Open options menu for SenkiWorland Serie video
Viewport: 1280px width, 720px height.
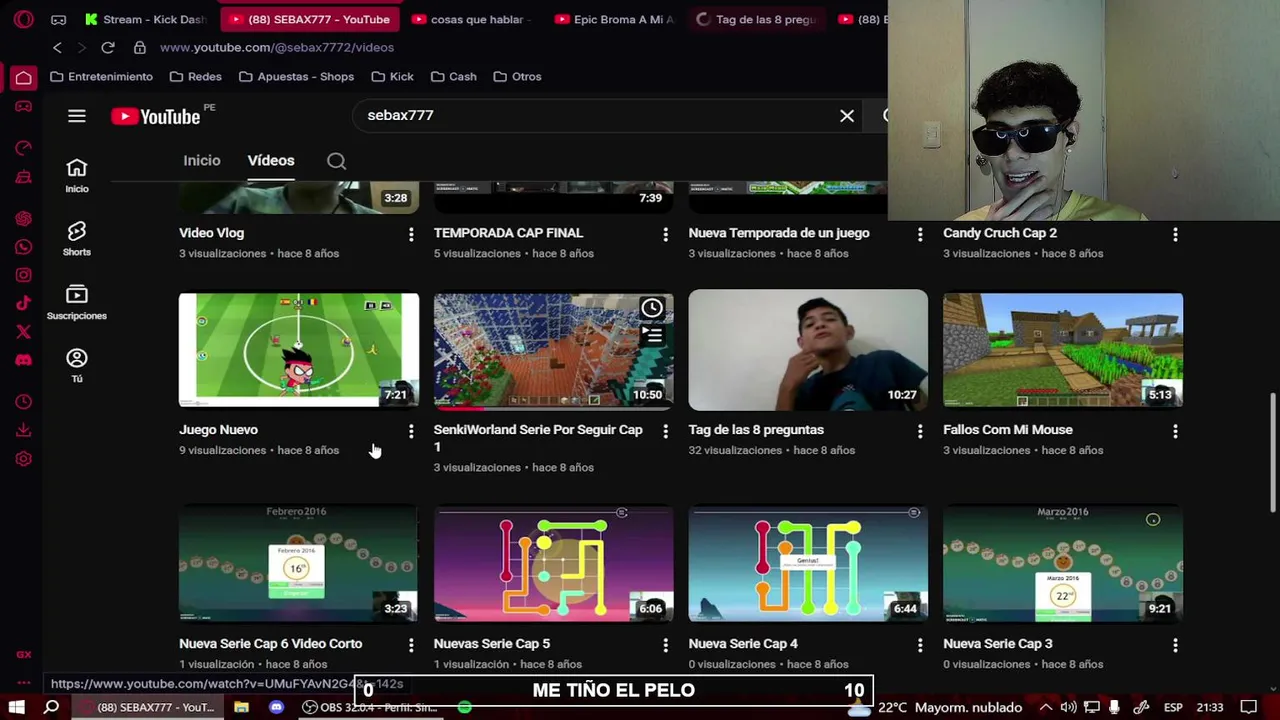(x=666, y=431)
